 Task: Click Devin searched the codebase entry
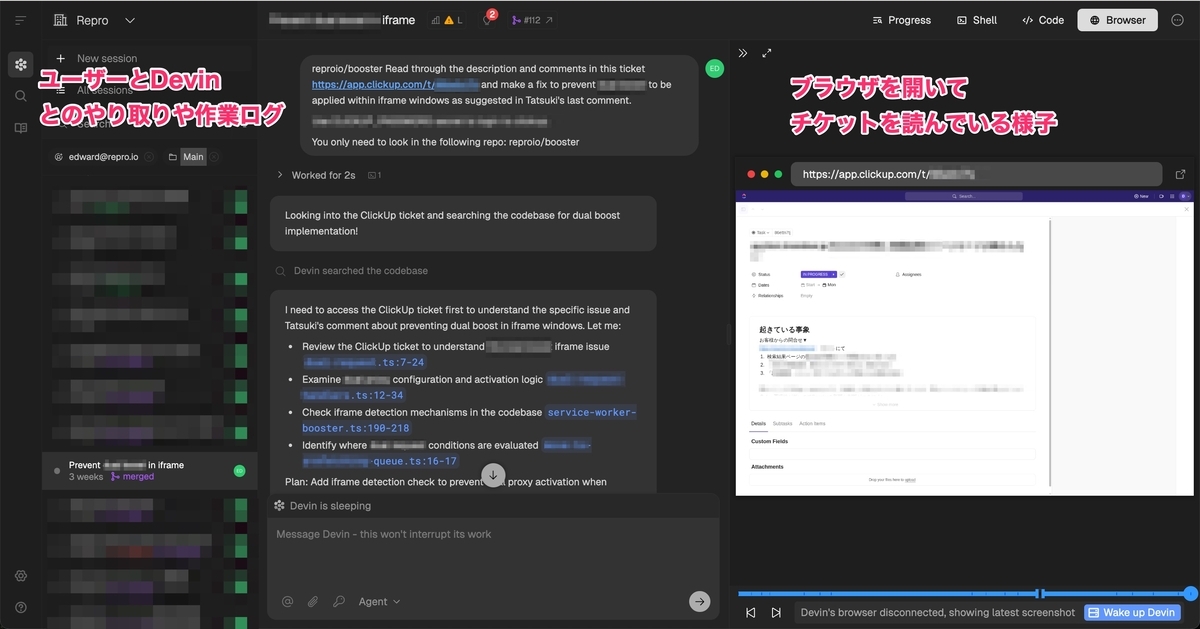click(x=352, y=271)
